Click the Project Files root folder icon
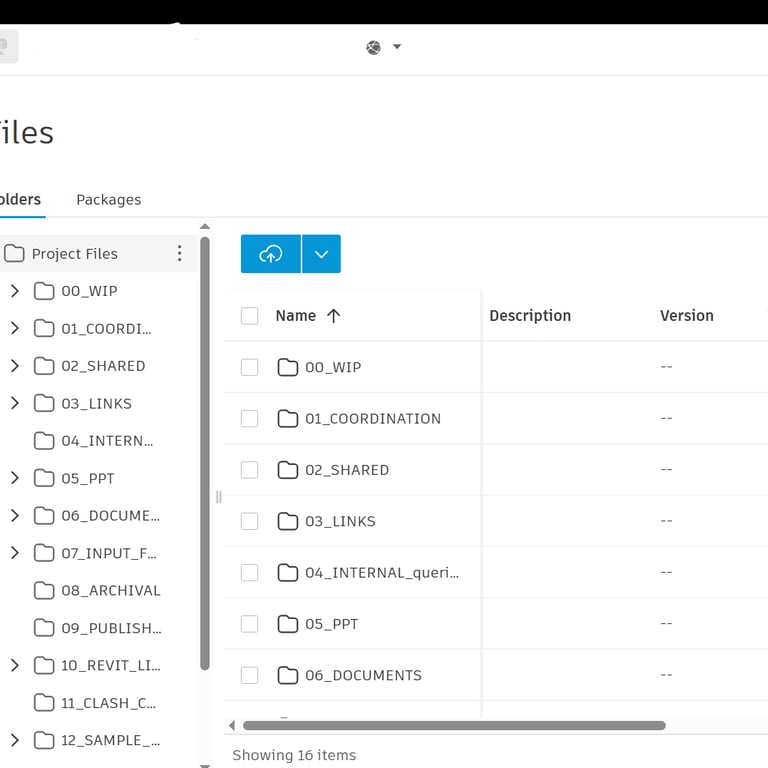The width and height of the screenshot is (768, 768). click(14, 254)
